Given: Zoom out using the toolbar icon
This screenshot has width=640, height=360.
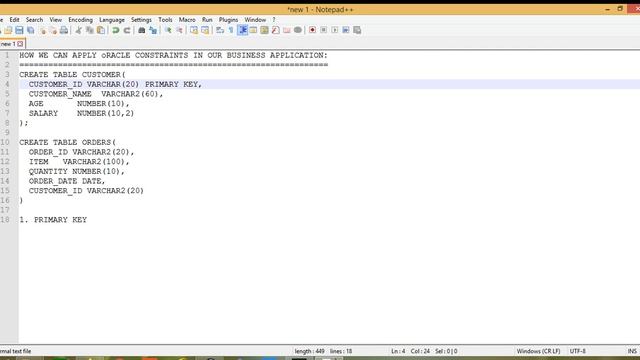Looking at the screenshot, I should pyautogui.click(x=179, y=30).
